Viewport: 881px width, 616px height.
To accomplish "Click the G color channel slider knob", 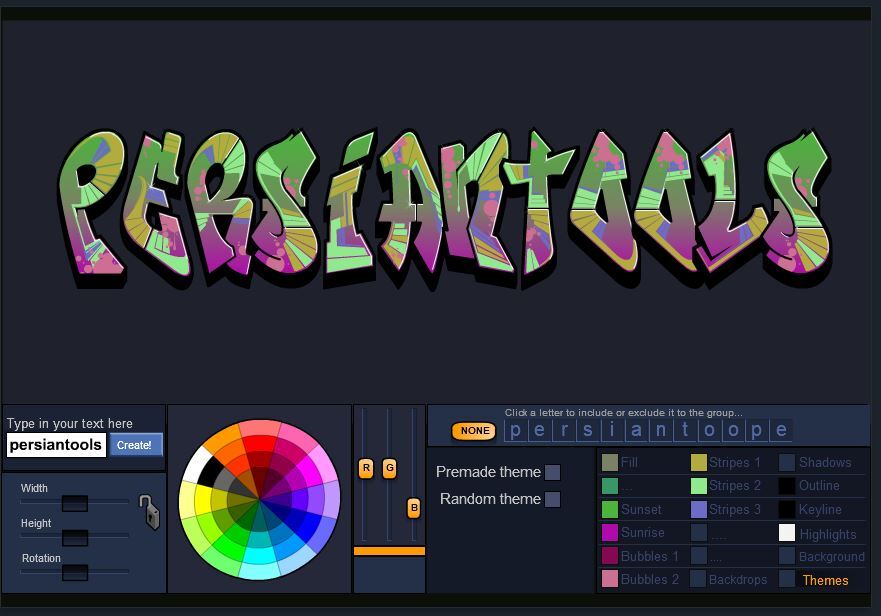I will [389, 468].
